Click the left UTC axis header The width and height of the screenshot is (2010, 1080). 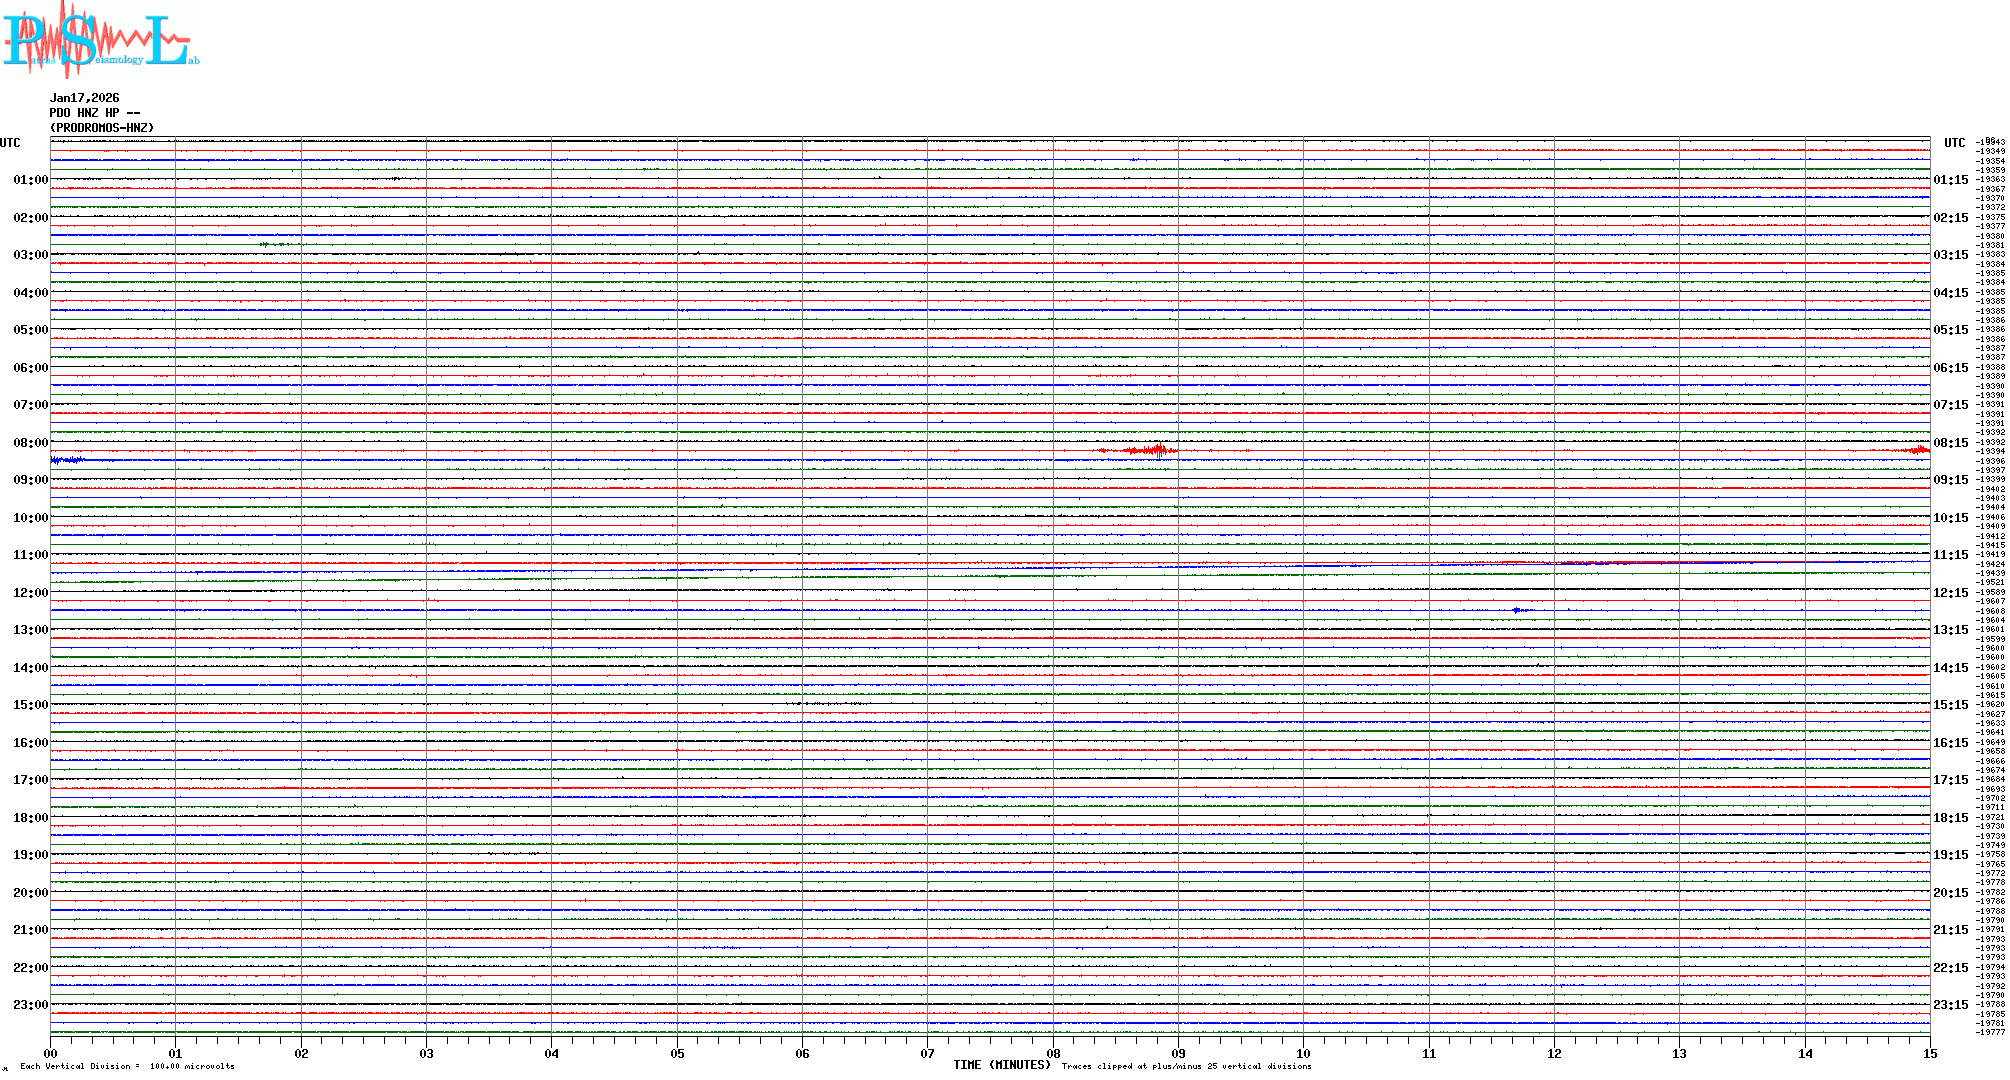pos(10,143)
